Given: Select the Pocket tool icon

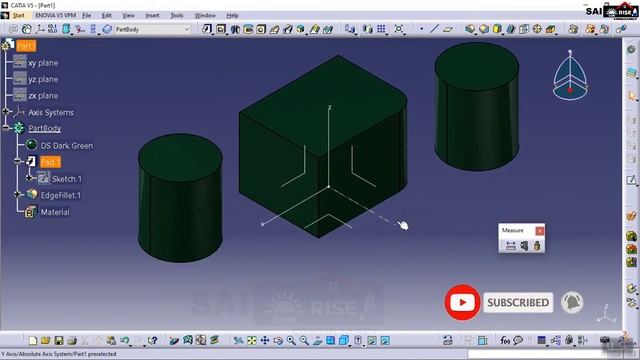Looking at the screenshot, I should (221, 29).
